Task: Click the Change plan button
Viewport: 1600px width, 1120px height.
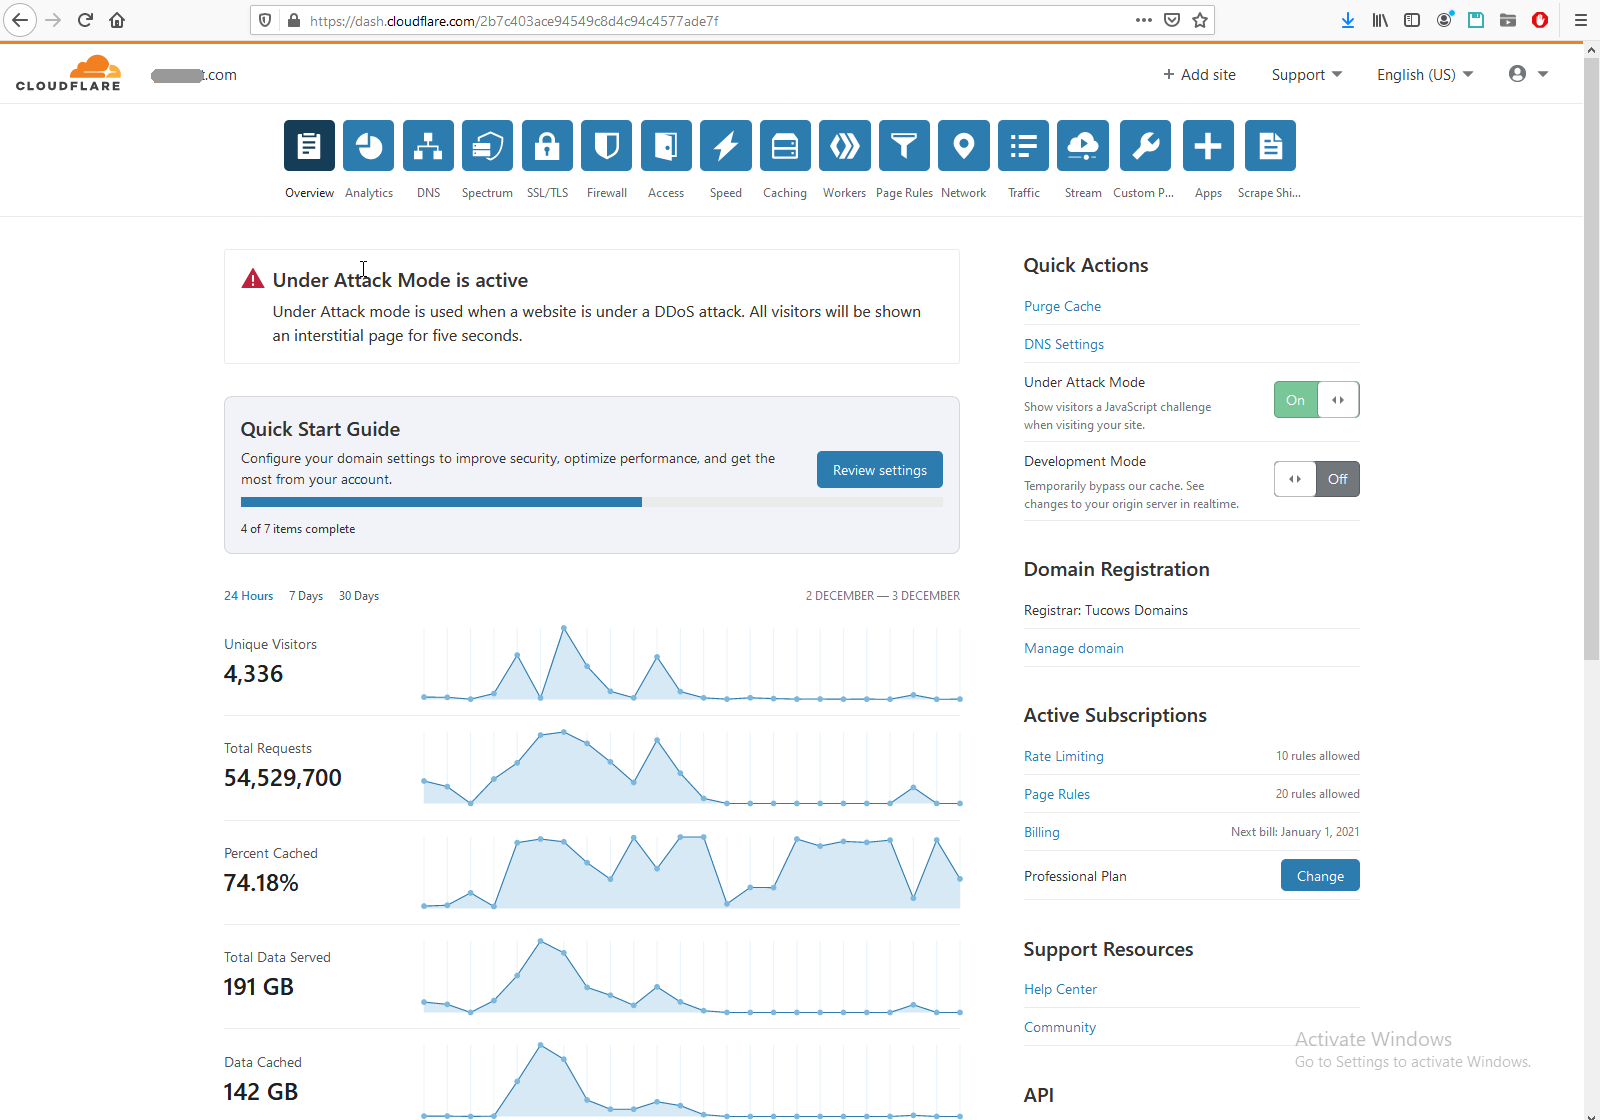Action: (1320, 875)
